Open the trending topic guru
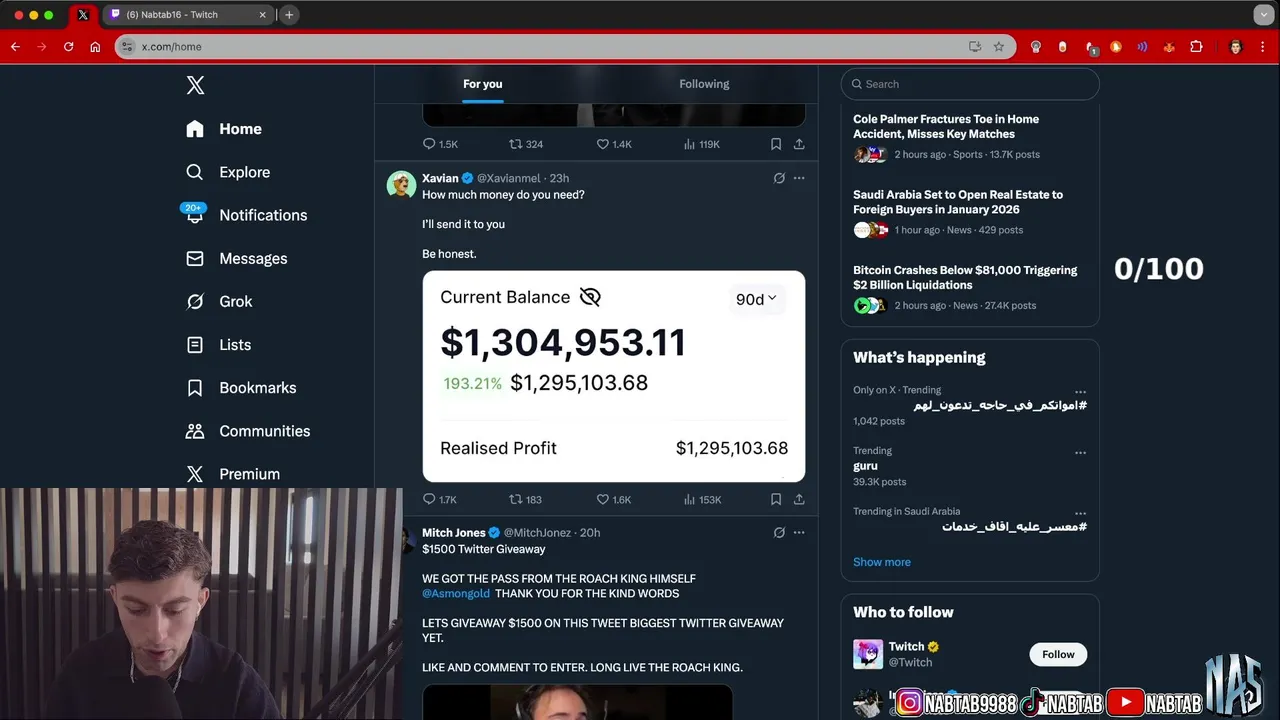This screenshot has height=720, width=1280. (866, 466)
